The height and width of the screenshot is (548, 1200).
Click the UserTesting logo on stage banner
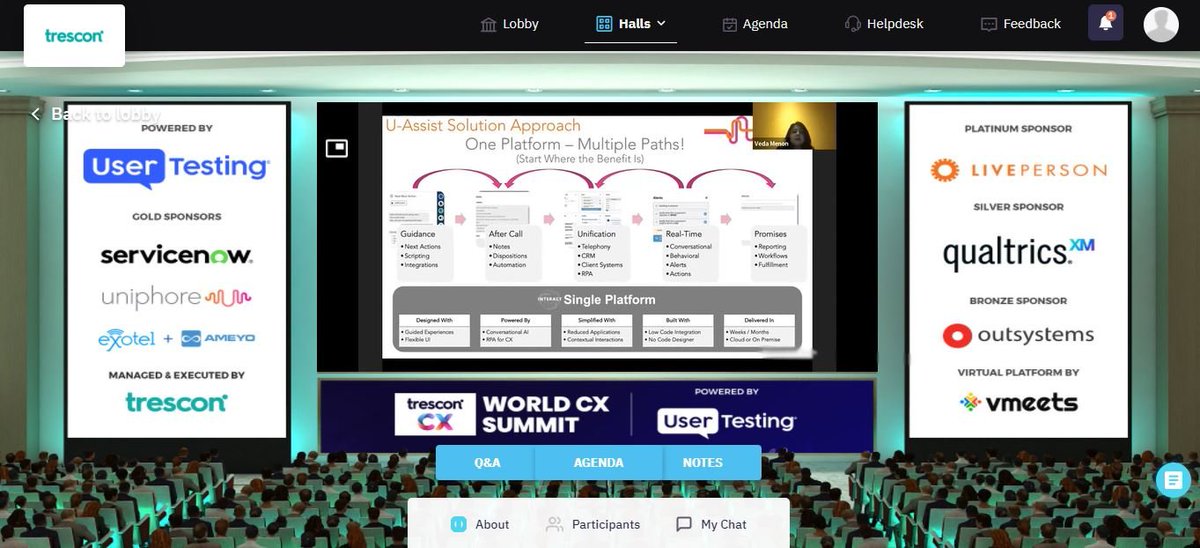727,420
